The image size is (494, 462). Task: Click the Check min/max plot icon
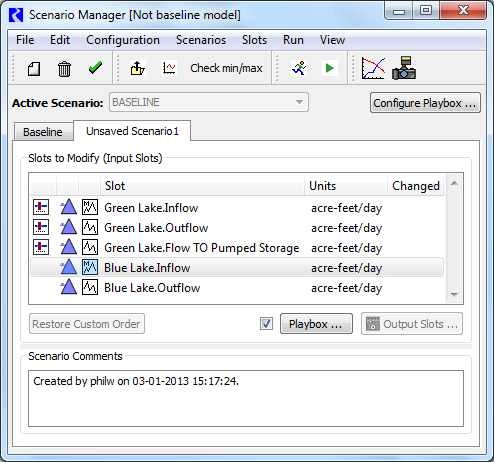(169, 68)
